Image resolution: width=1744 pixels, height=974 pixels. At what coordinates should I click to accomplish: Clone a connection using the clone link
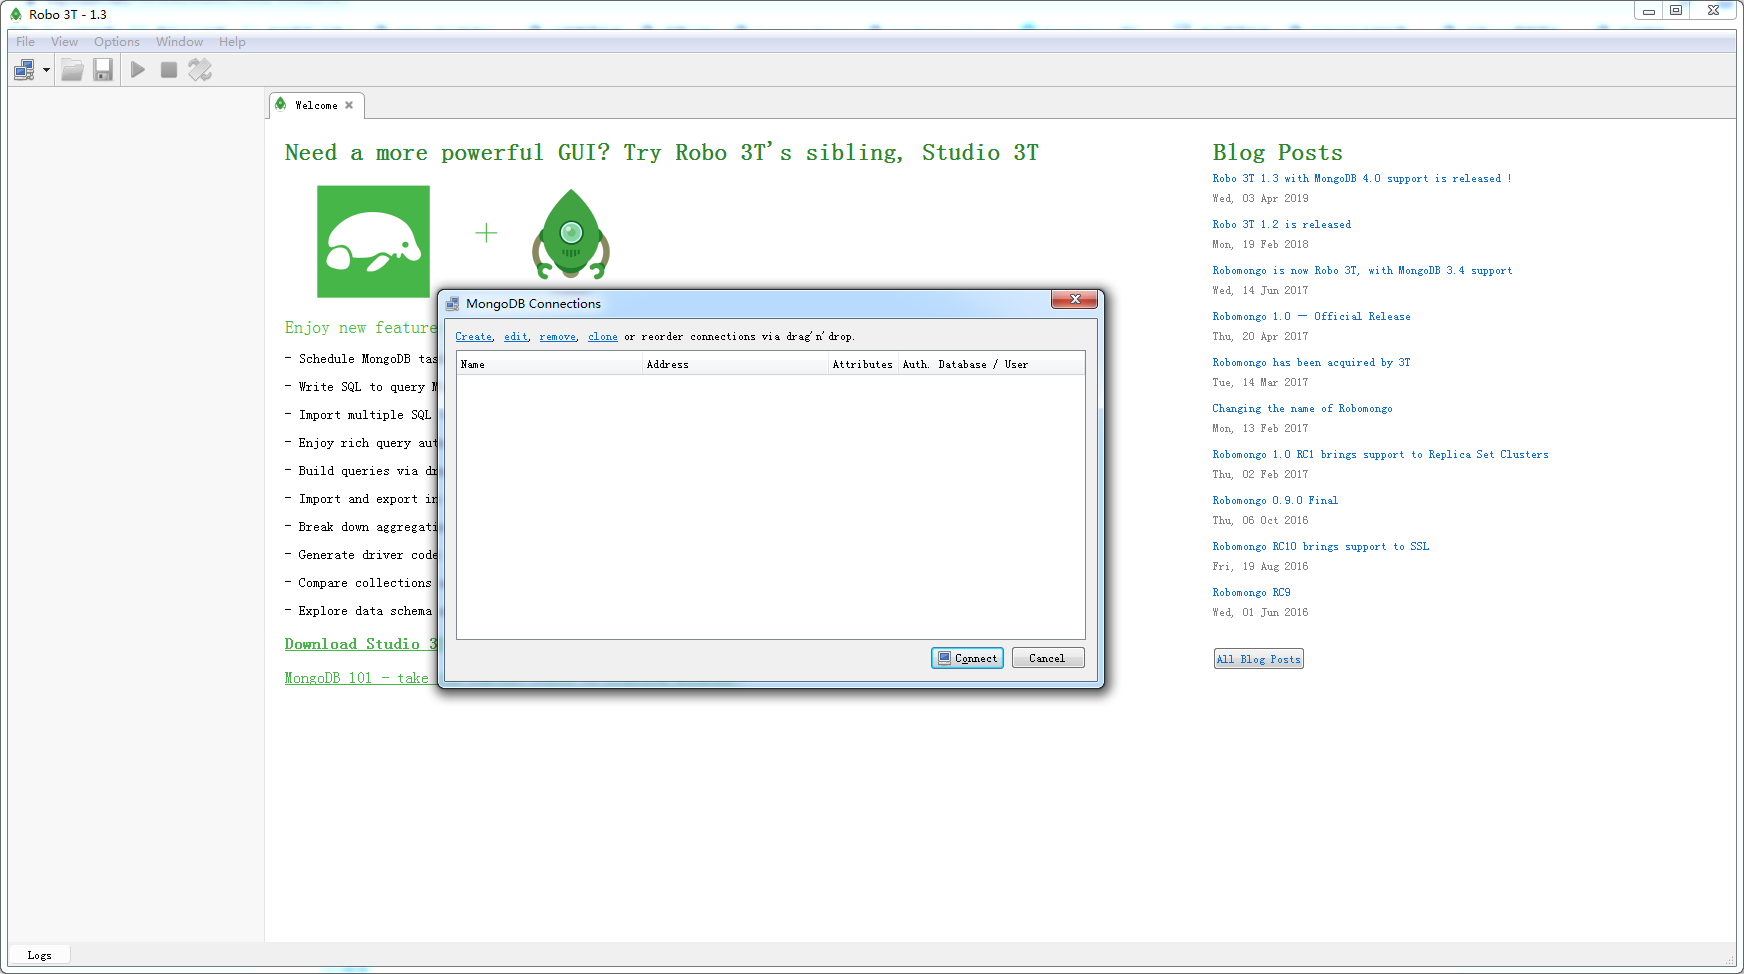602,336
